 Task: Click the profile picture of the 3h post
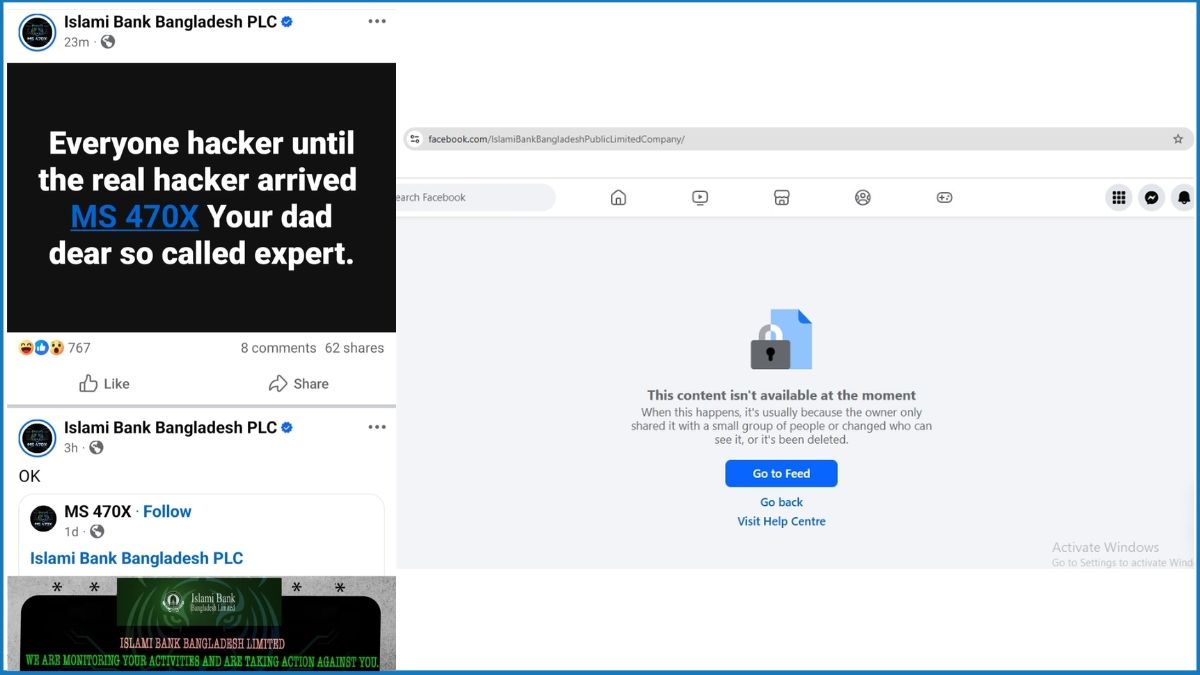[37, 438]
